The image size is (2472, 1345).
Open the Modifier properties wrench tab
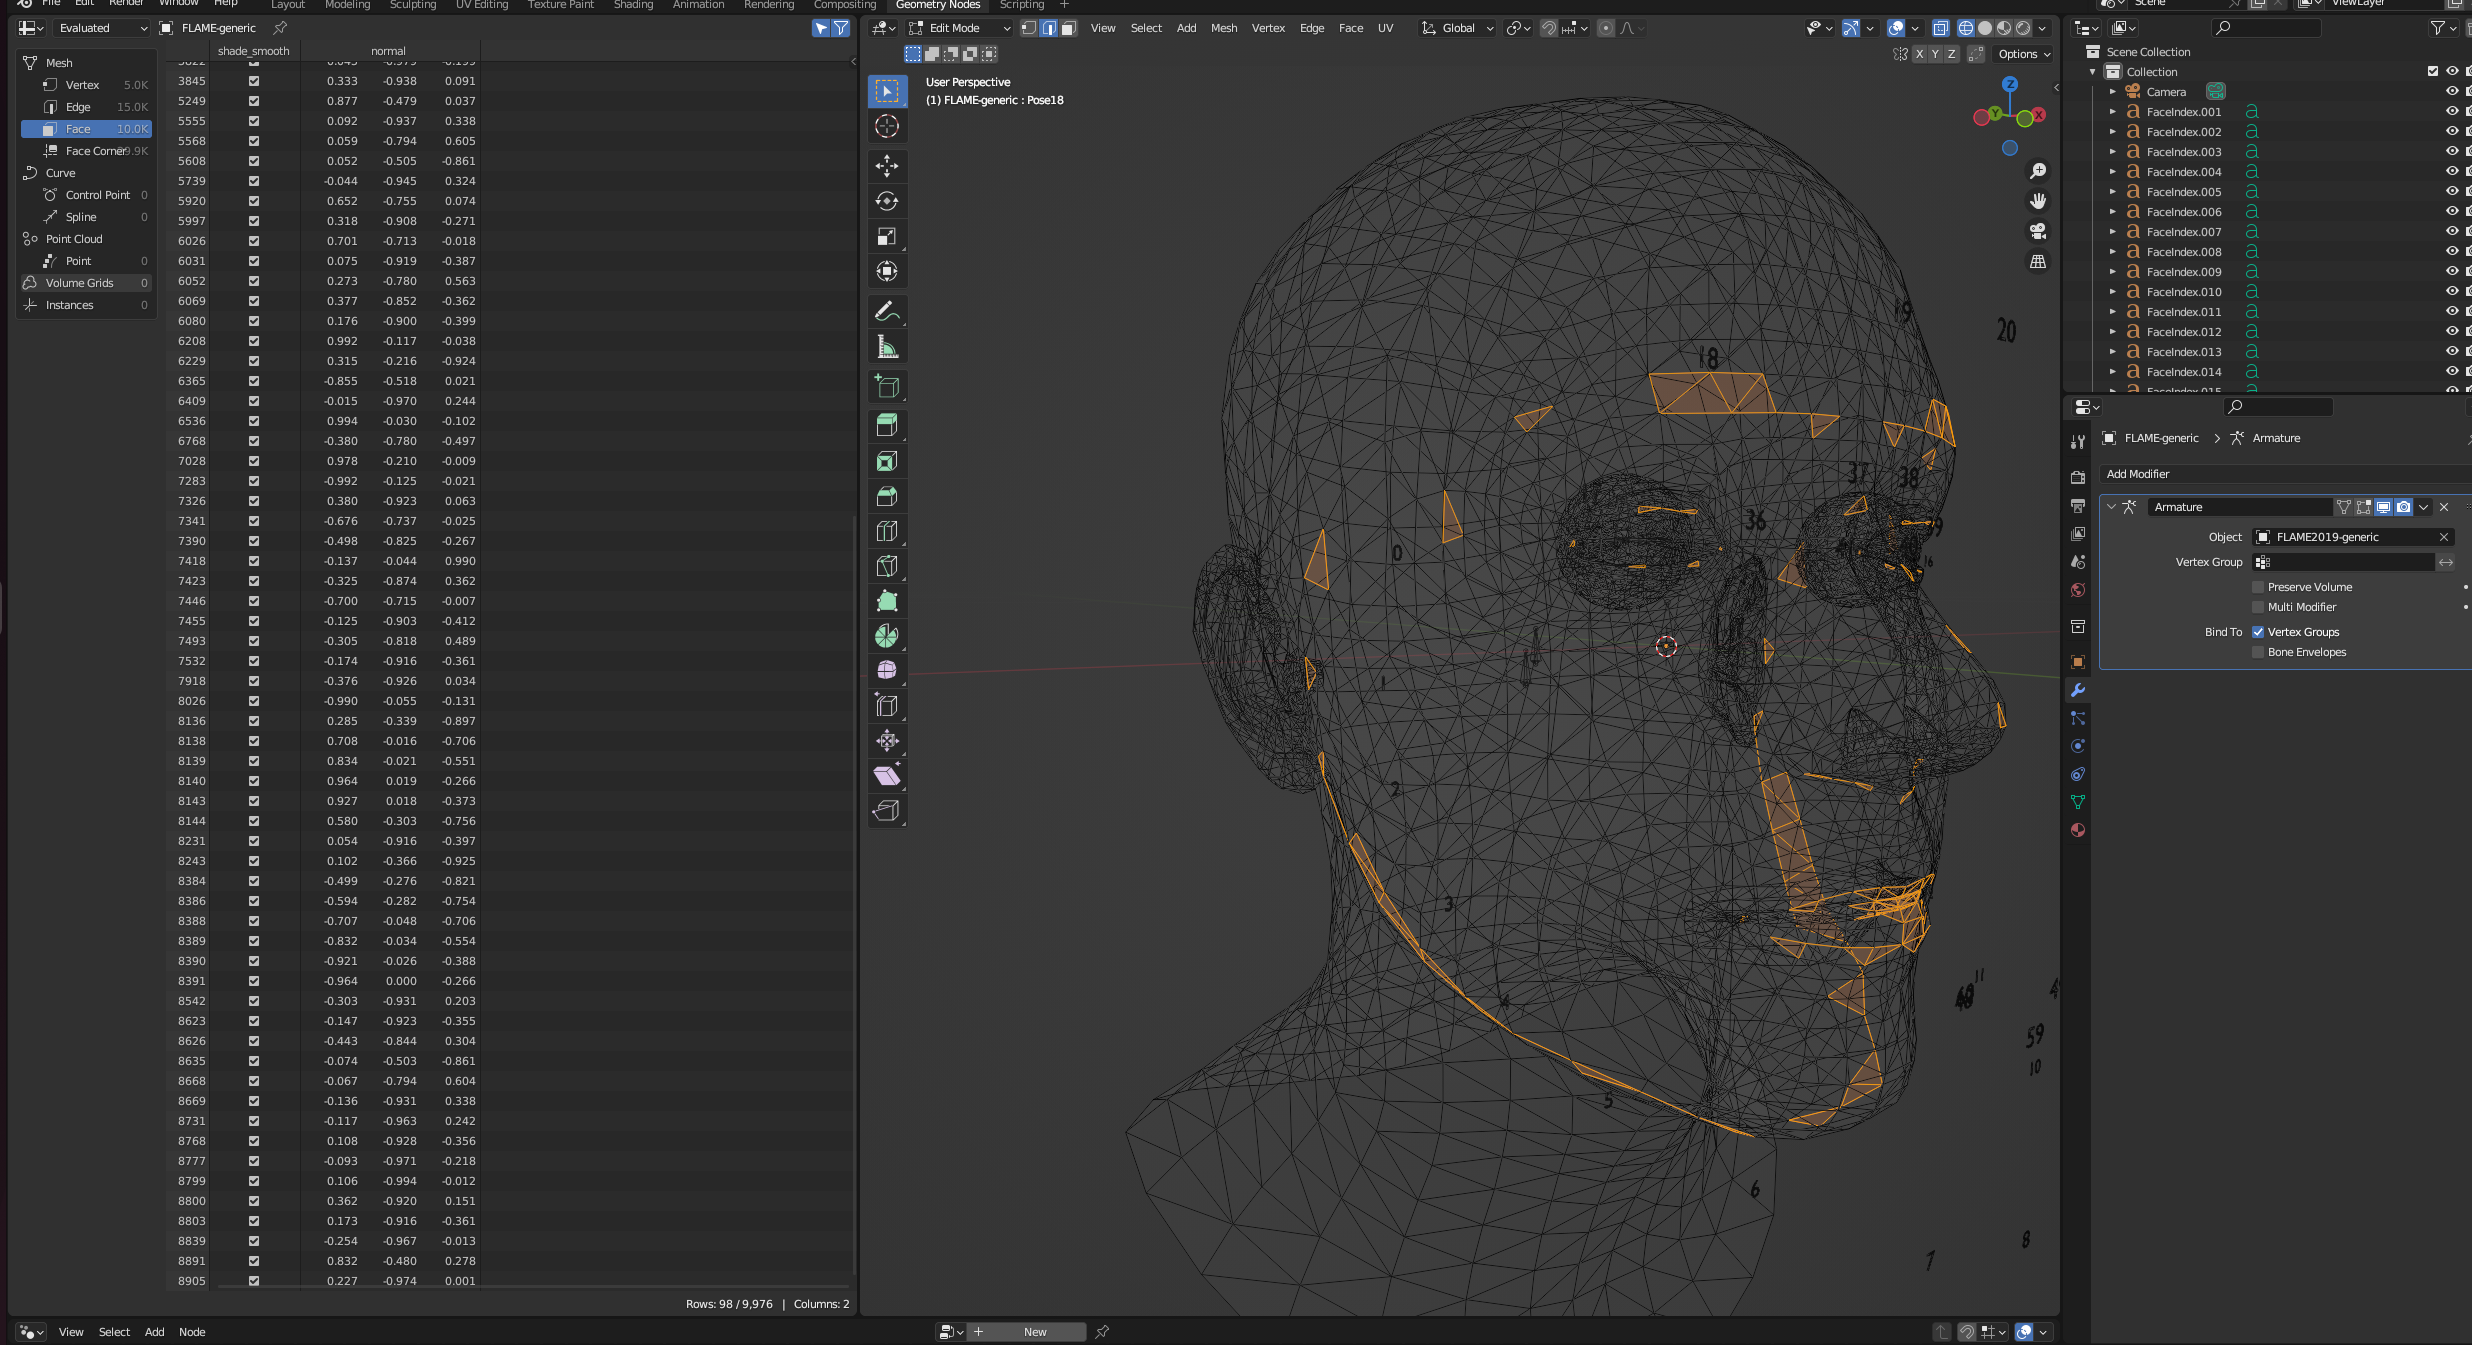point(2078,690)
